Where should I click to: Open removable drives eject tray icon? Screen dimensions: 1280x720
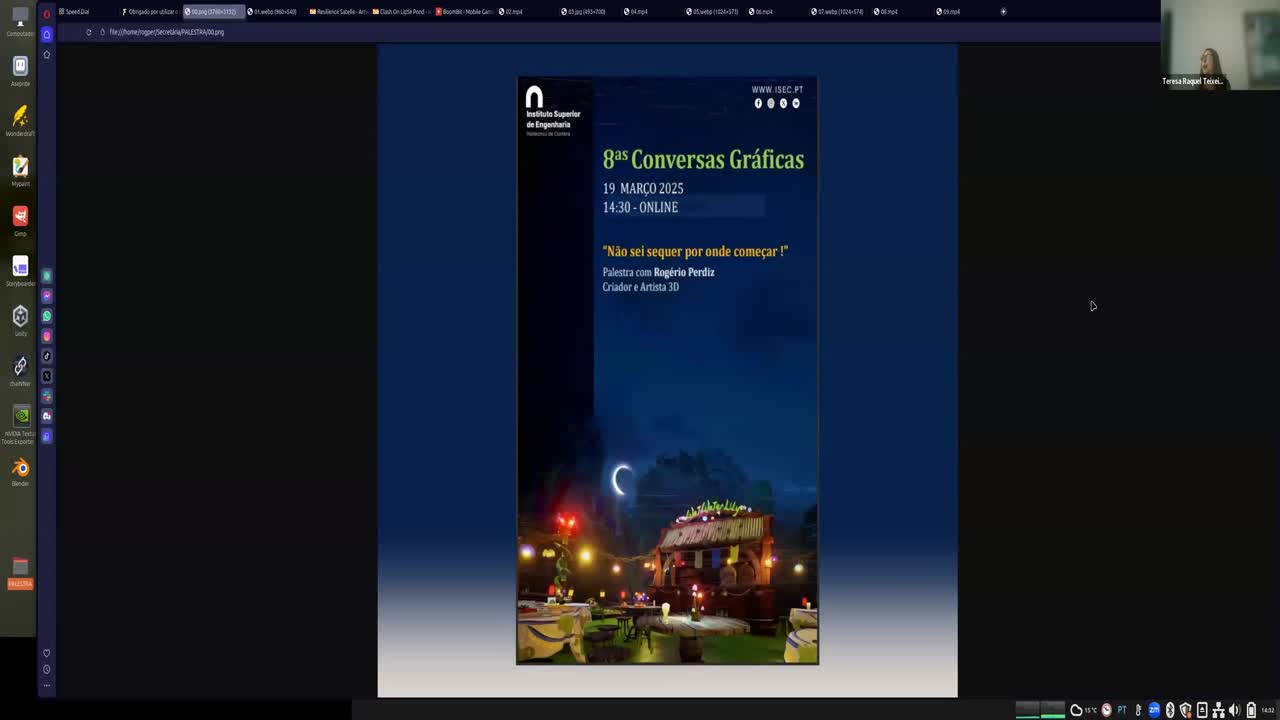point(1202,710)
